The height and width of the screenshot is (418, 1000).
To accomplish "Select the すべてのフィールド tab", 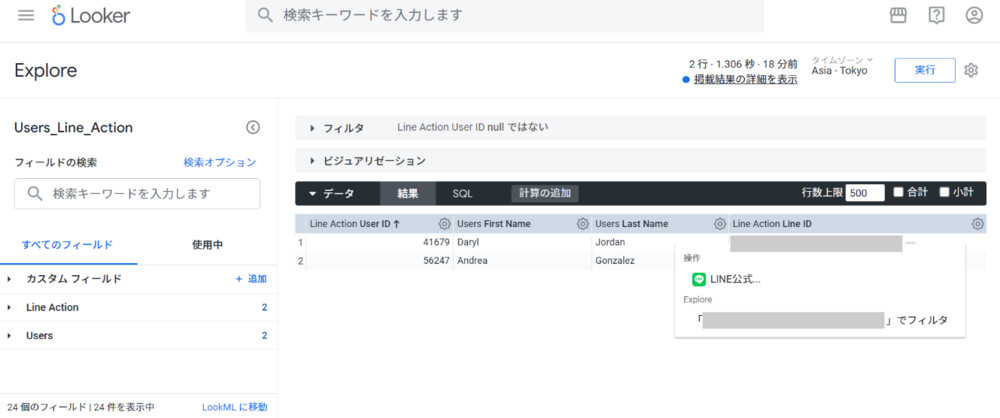I will [x=68, y=244].
